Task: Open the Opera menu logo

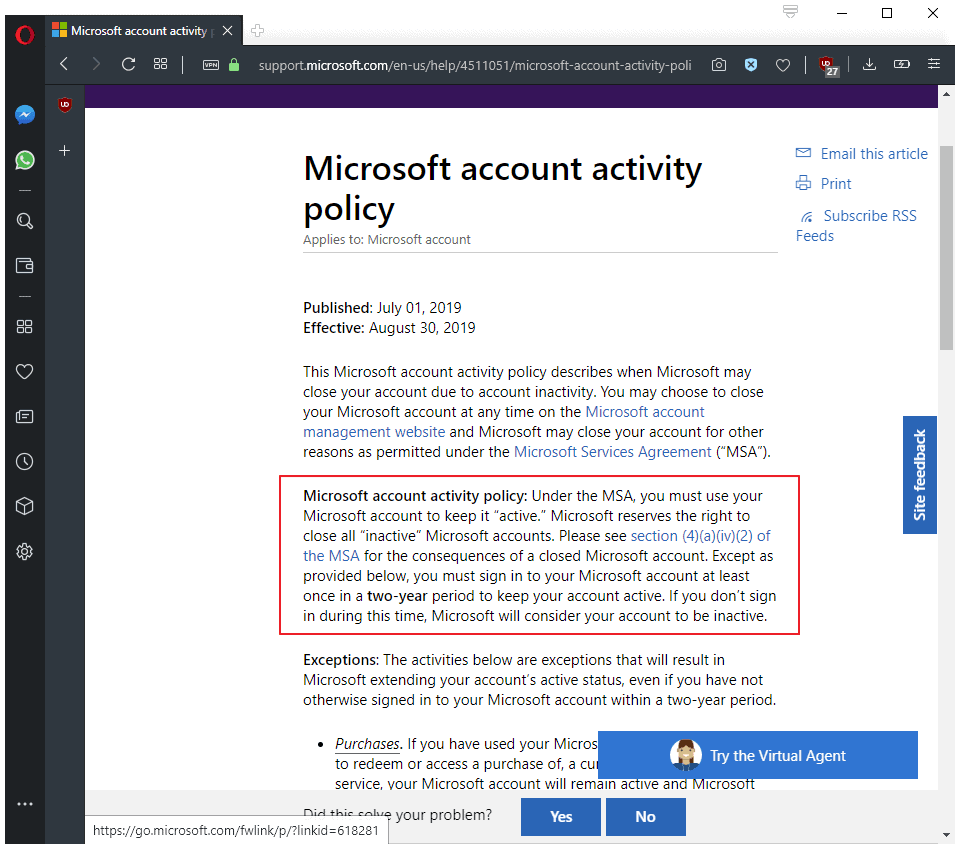Action: 24,35
